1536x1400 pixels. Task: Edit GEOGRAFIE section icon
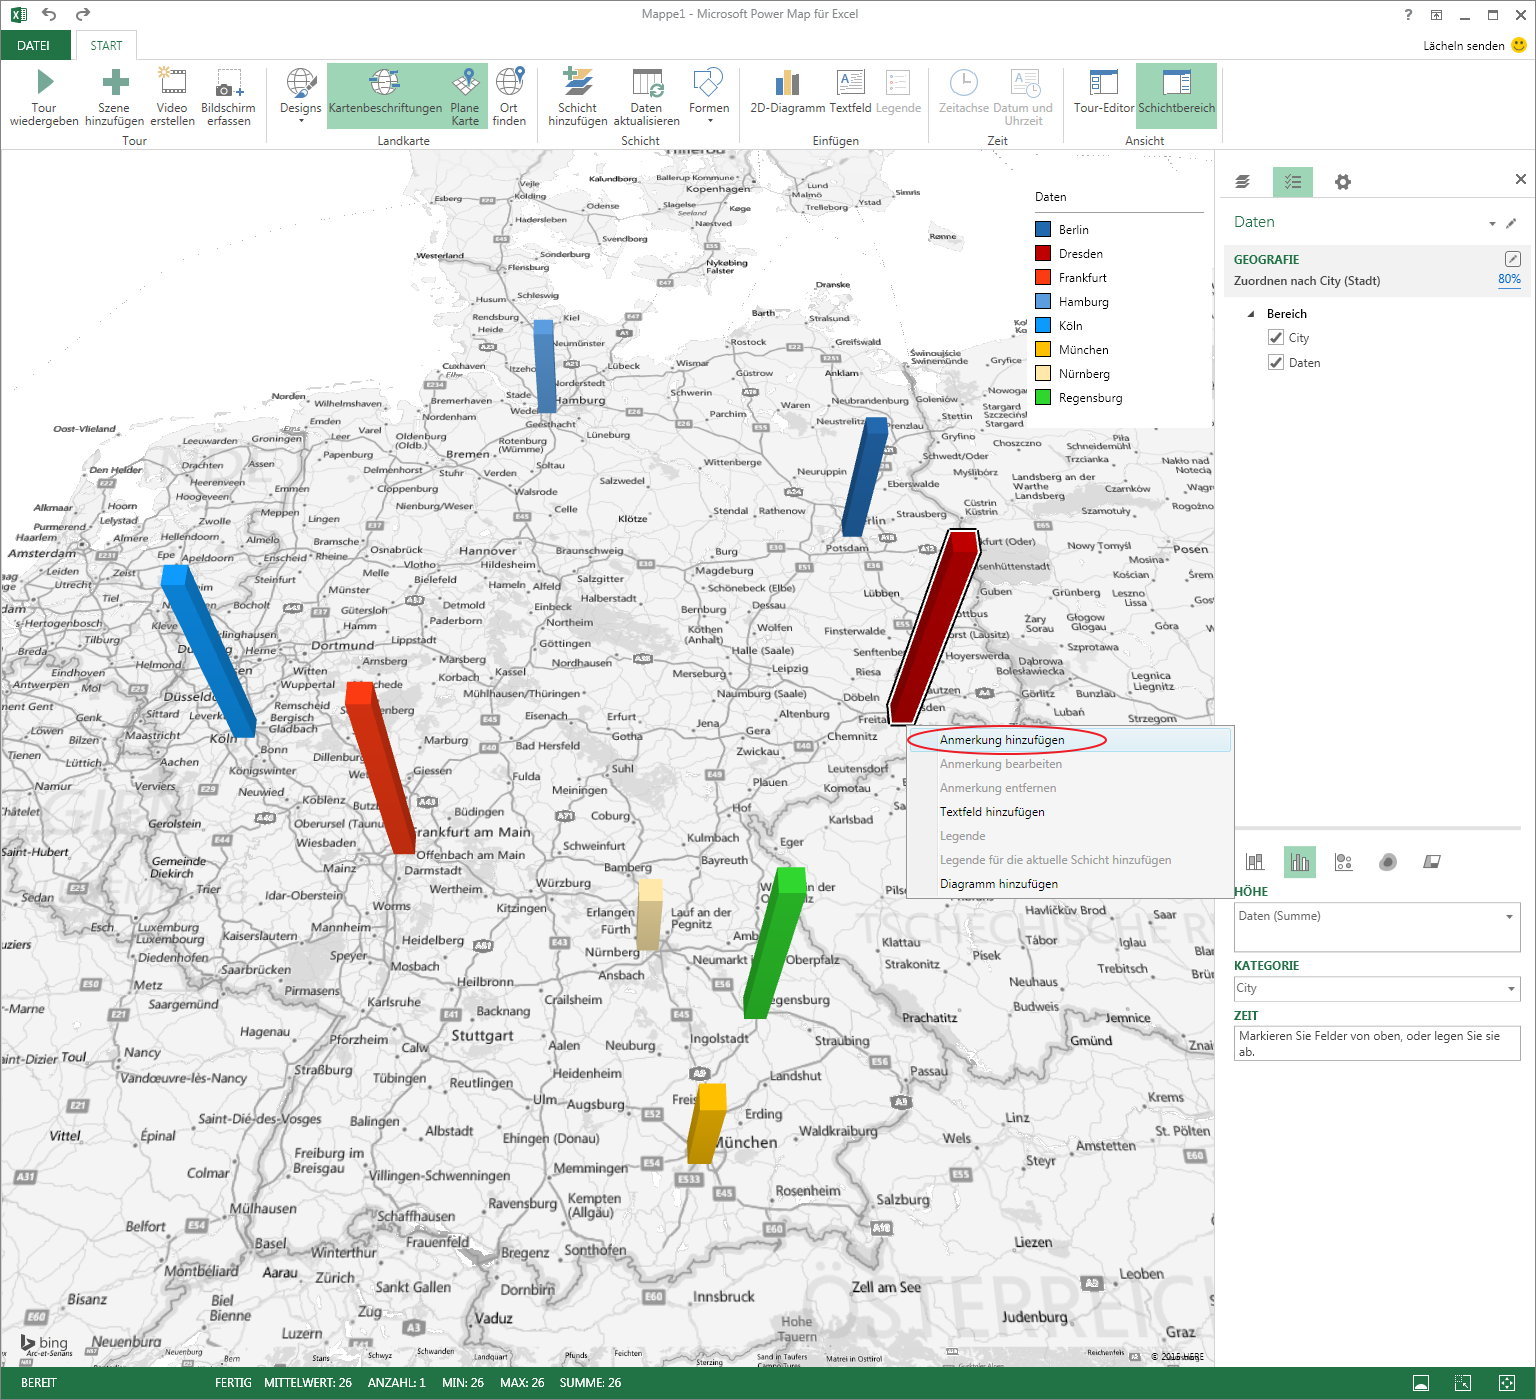tap(1512, 259)
